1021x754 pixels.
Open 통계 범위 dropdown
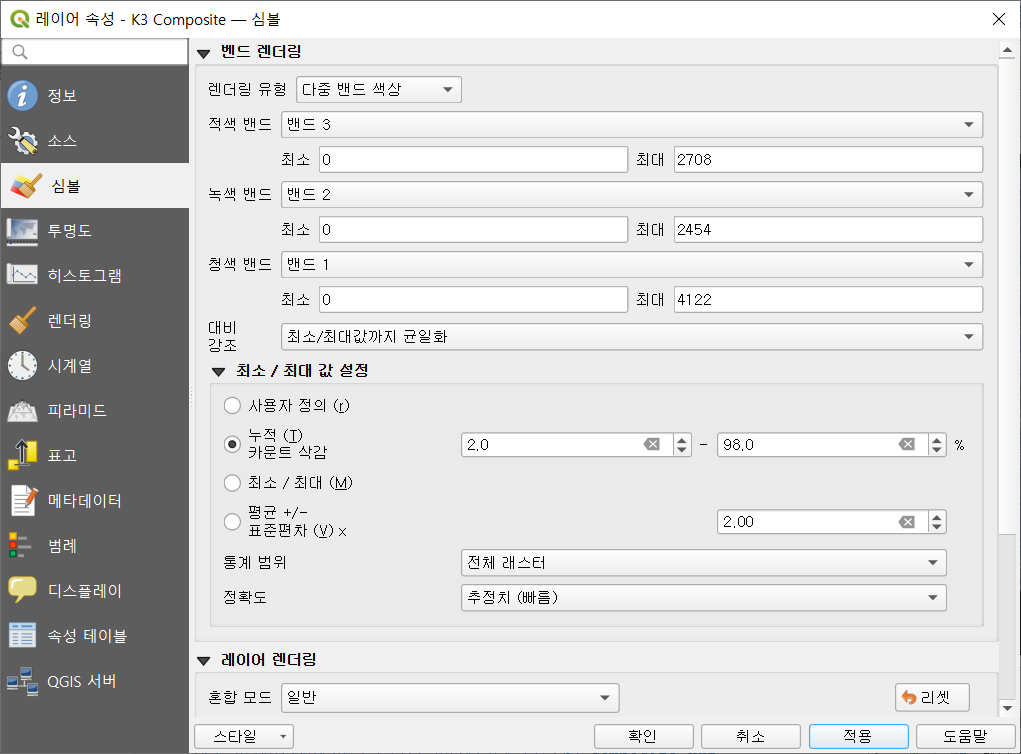click(x=704, y=563)
